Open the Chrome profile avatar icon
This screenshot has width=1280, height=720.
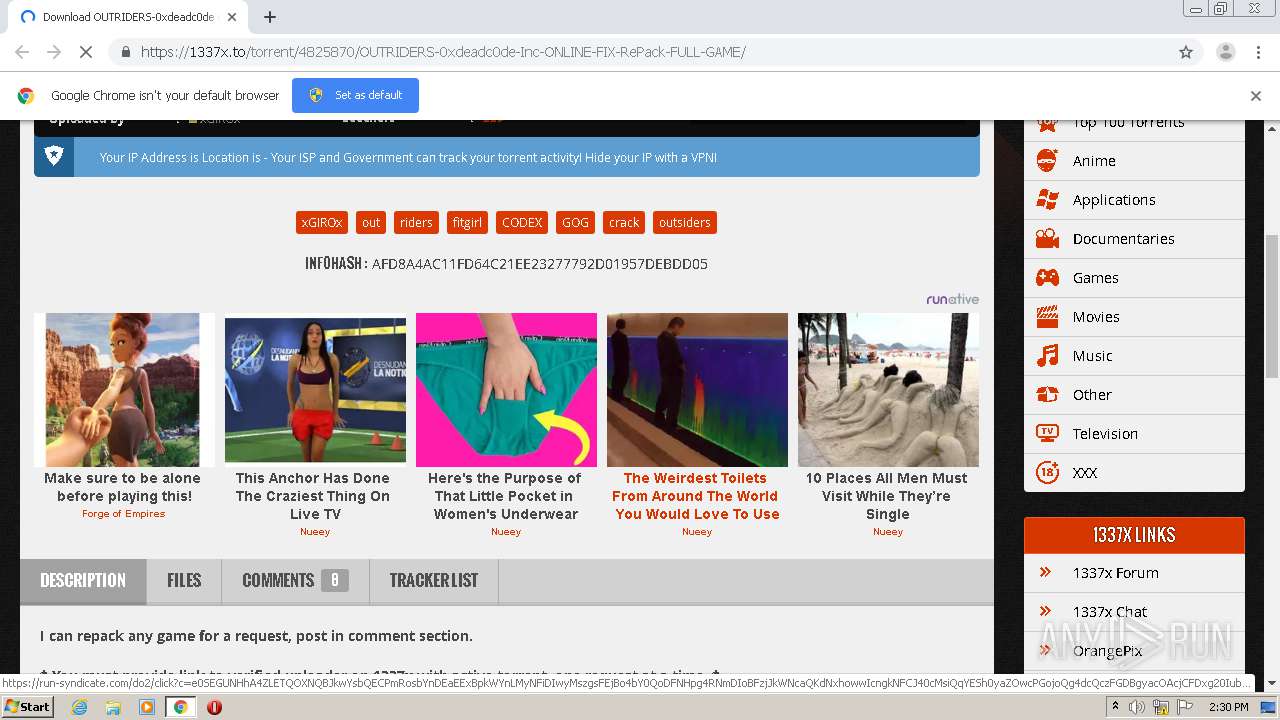(1225, 52)
